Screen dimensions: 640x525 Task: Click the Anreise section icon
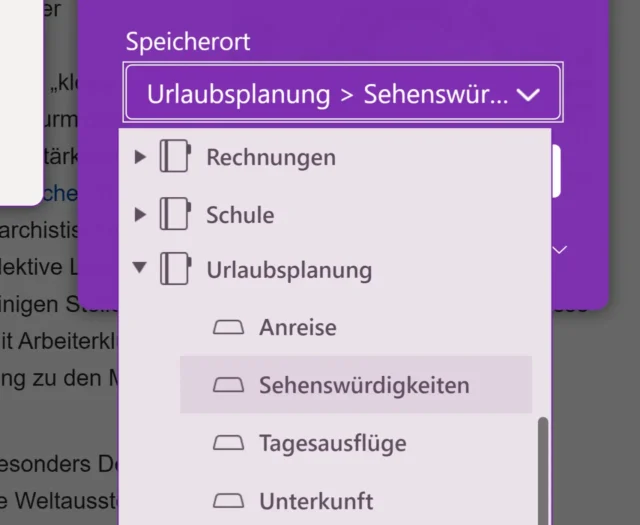229,327
